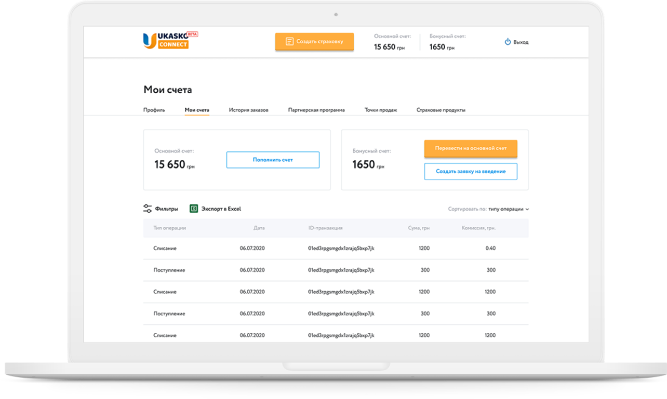Click the document icon in Создать страховку button
Viewport: 667px width, 399px height.
pyautogui.click(x=290, y=41)
